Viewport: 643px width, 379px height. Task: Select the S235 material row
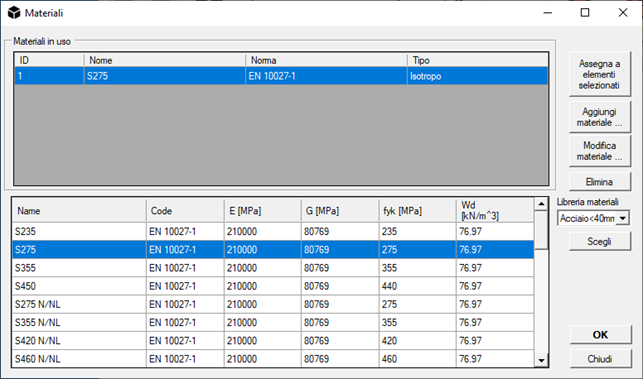(x=273, y=231)
